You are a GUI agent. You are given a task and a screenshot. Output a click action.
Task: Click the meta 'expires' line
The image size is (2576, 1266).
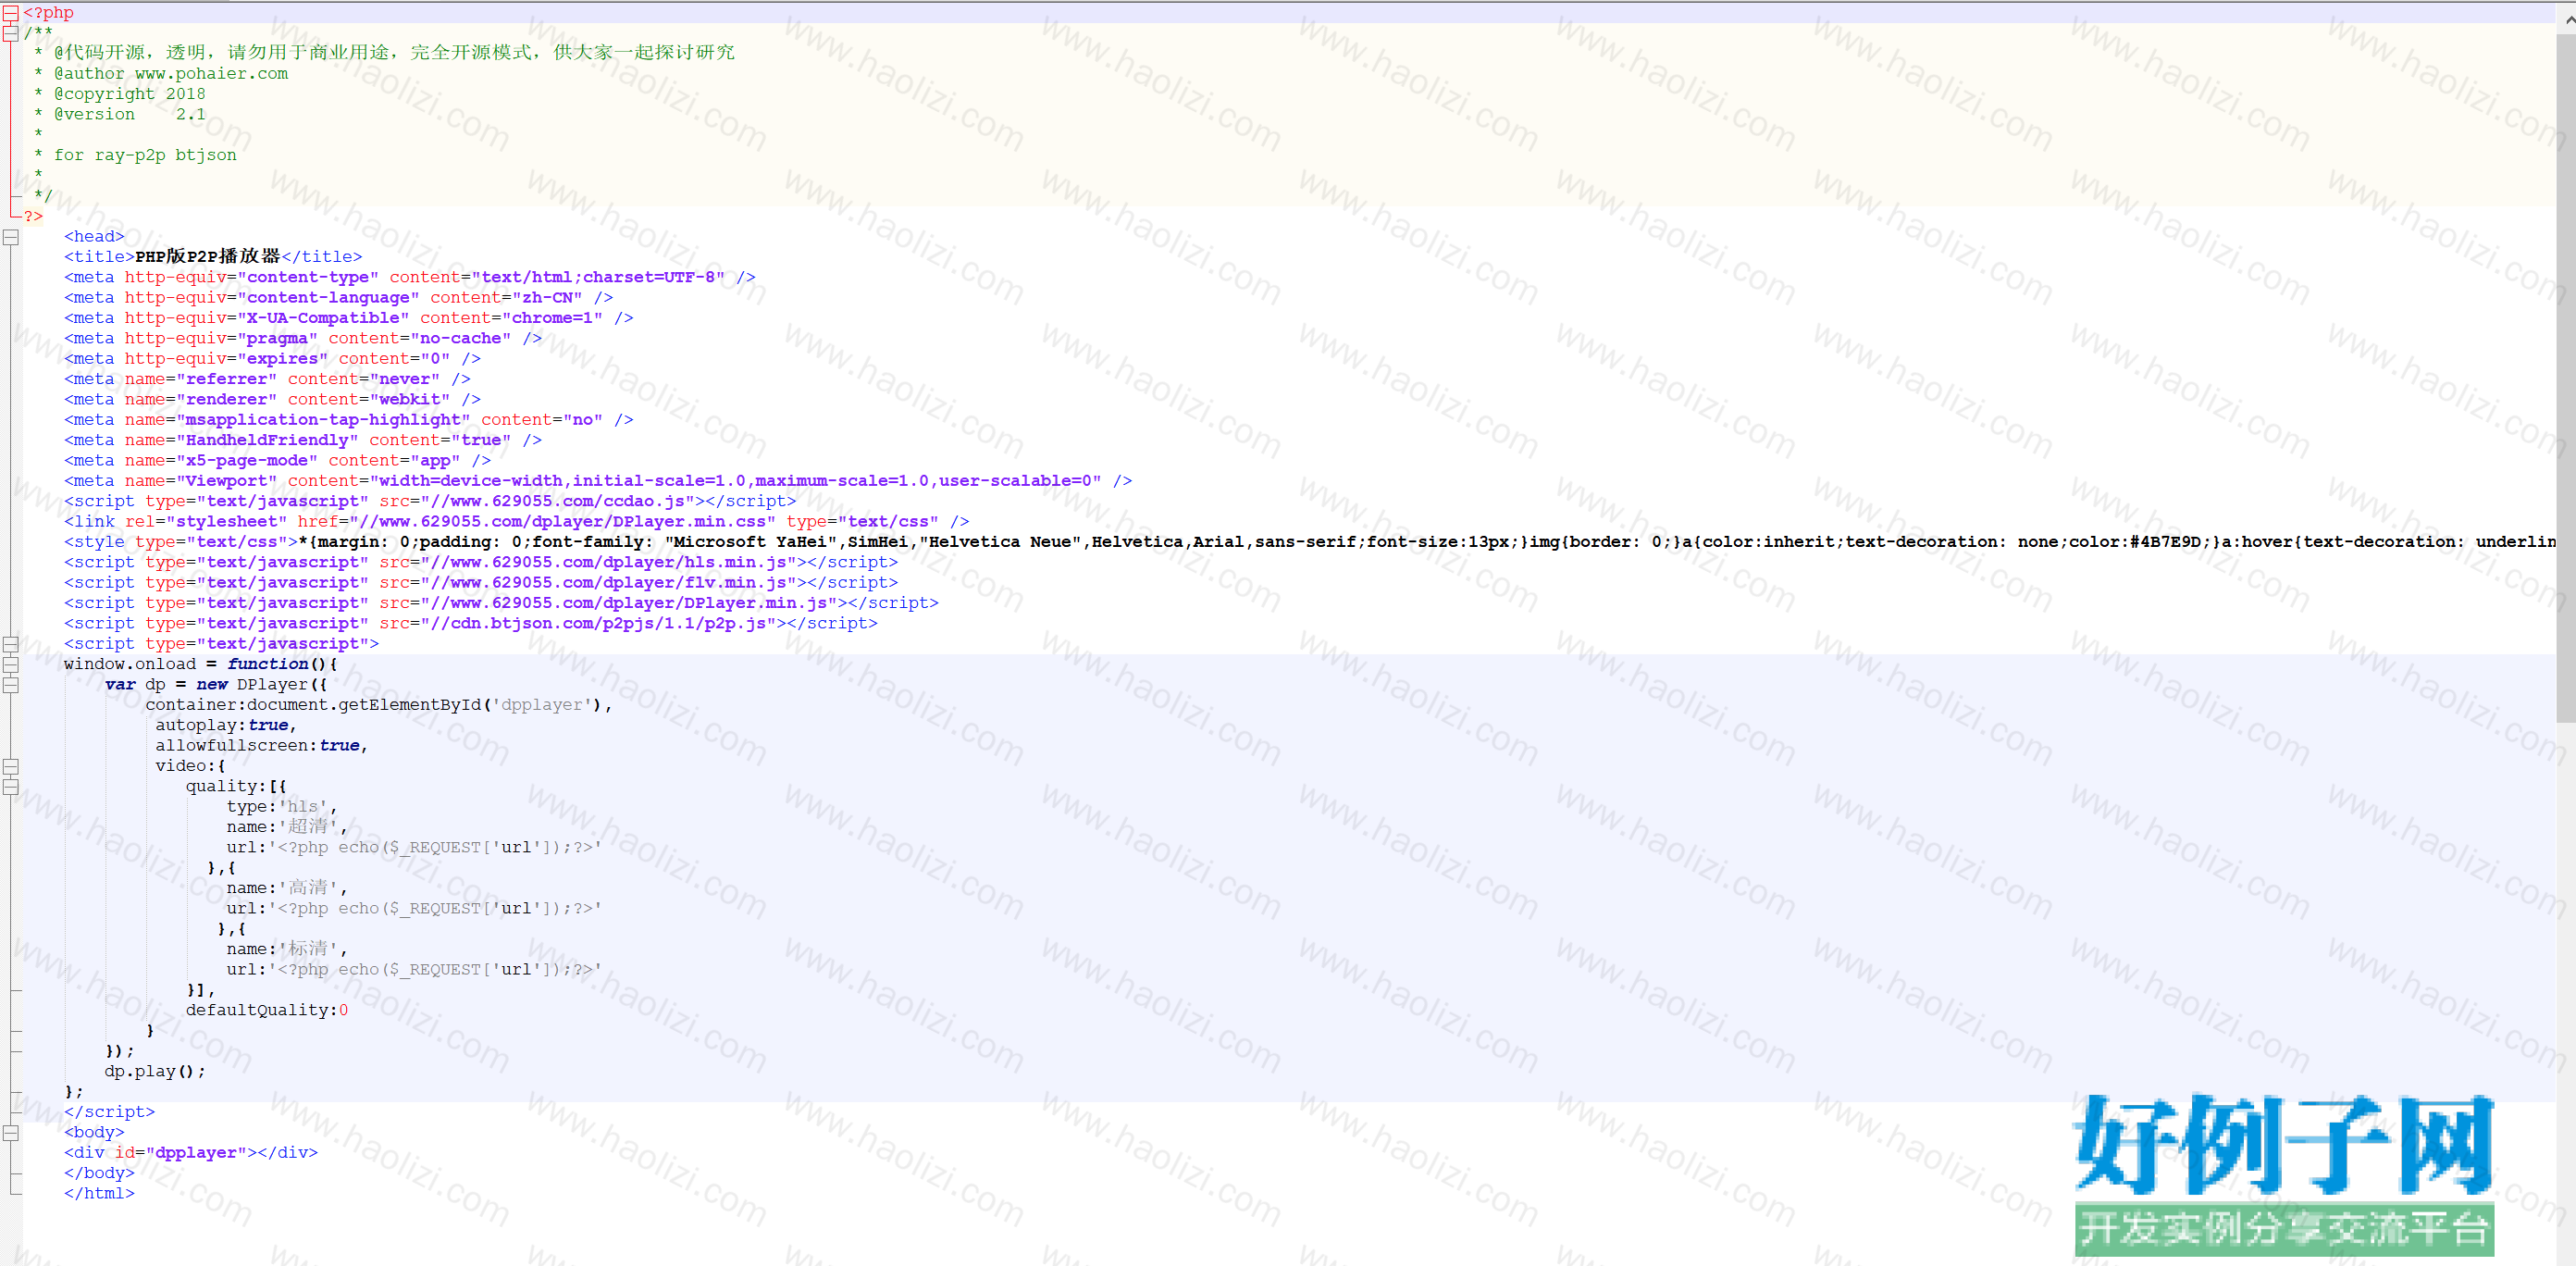coord(272,359)
